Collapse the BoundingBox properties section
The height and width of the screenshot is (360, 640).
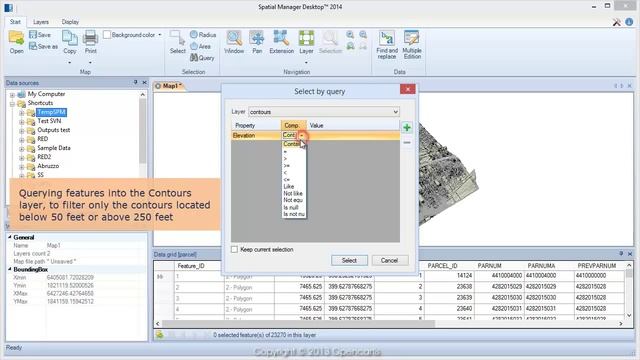click(9, 269)
